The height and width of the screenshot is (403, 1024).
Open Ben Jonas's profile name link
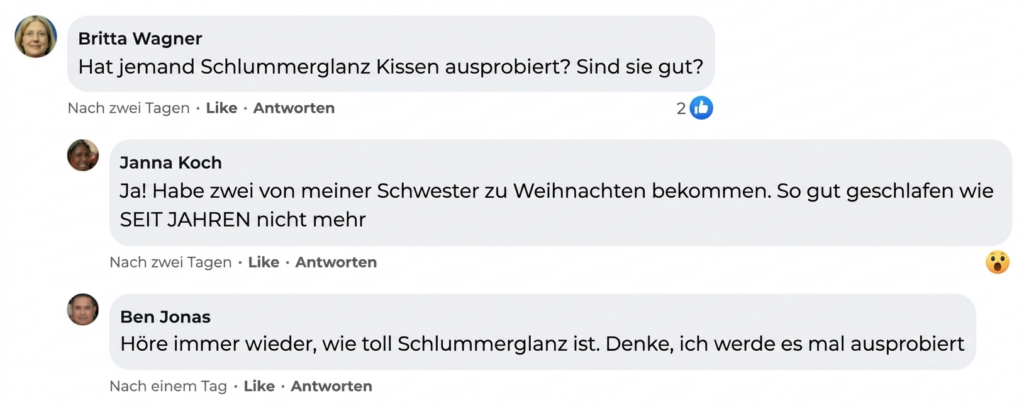coord(165,317)
